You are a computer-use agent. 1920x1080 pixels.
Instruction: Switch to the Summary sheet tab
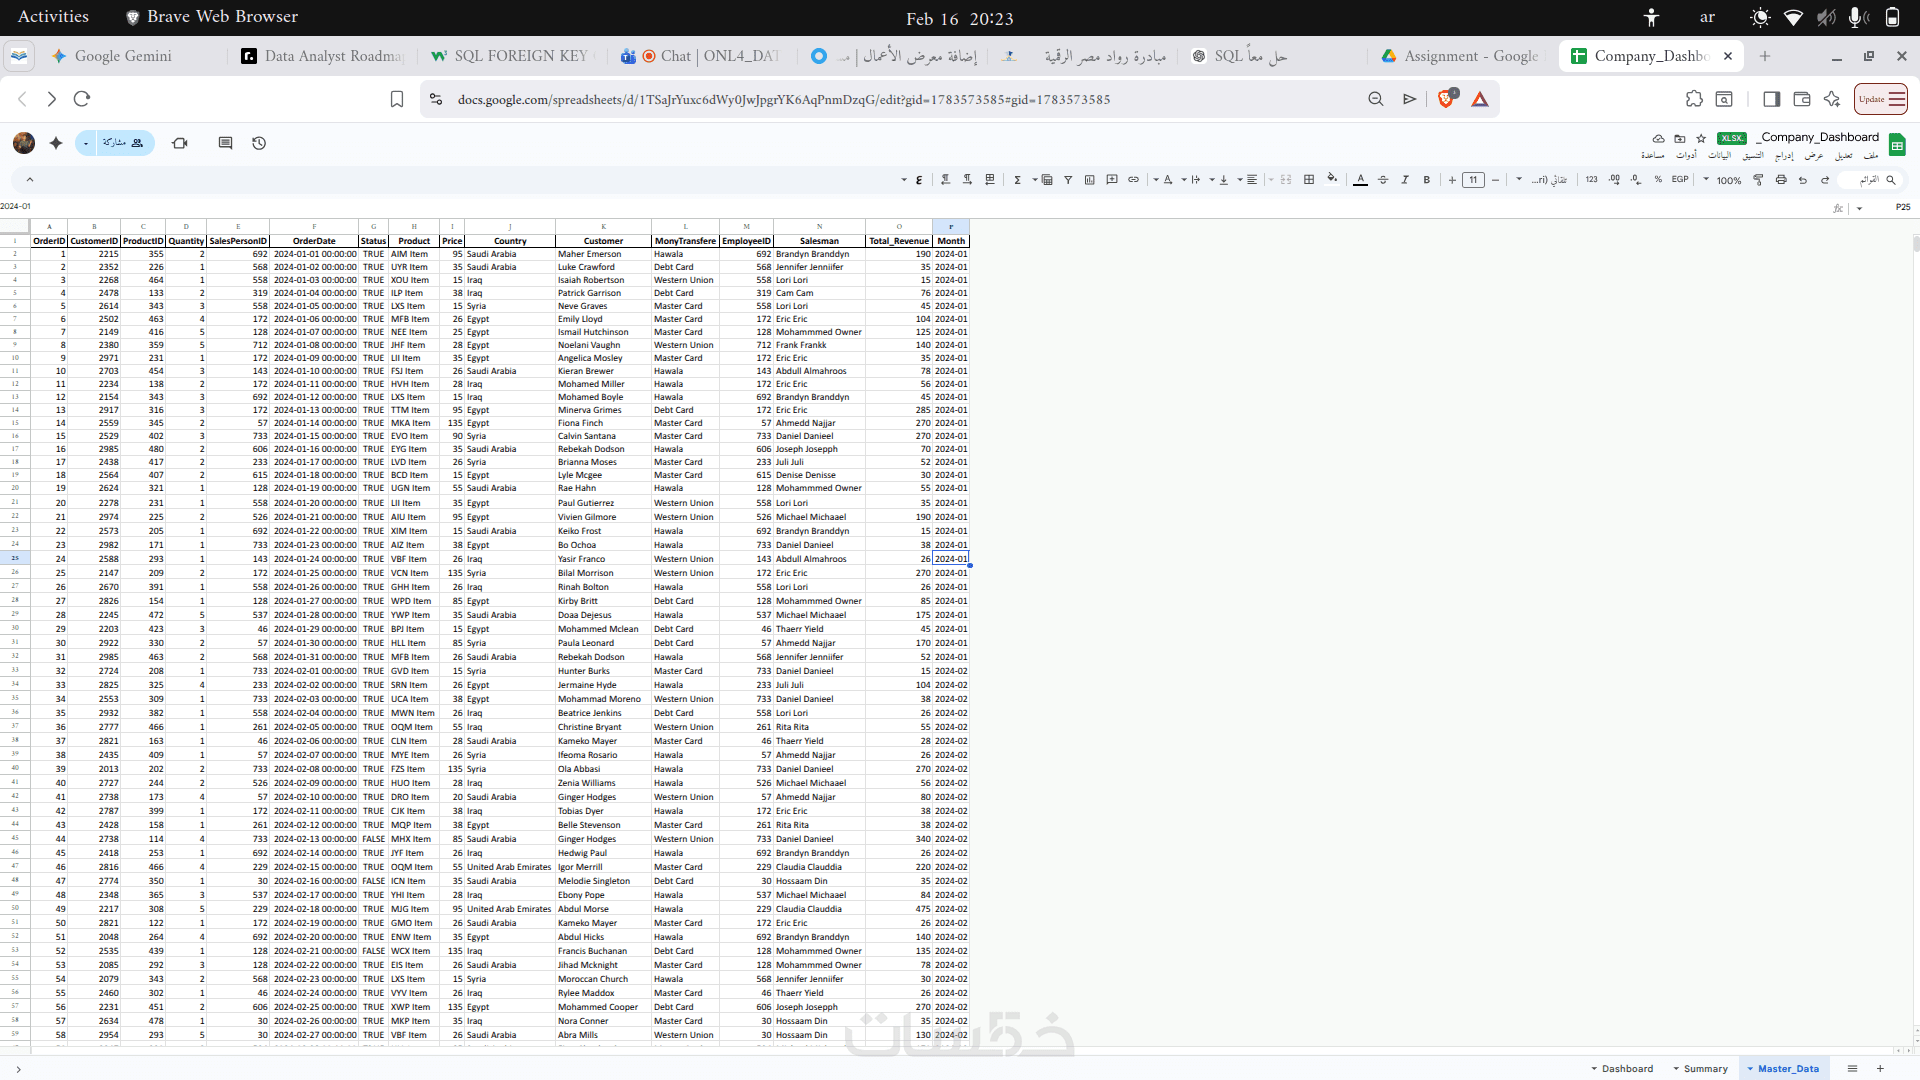click(x=1705, y=1069)
